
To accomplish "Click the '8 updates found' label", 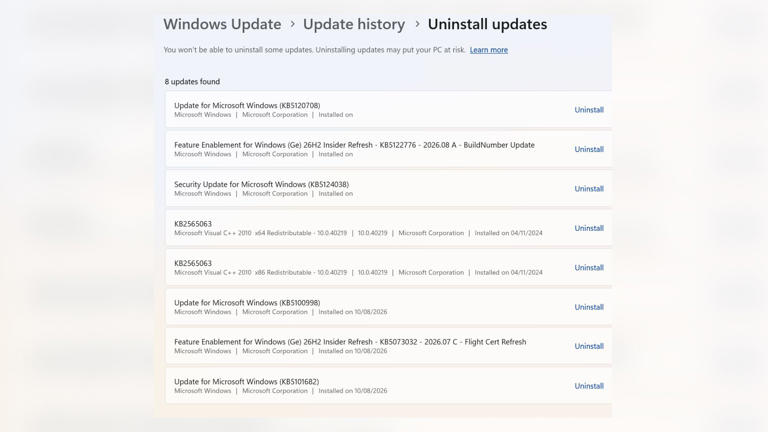I will click(x=192, y=82).
